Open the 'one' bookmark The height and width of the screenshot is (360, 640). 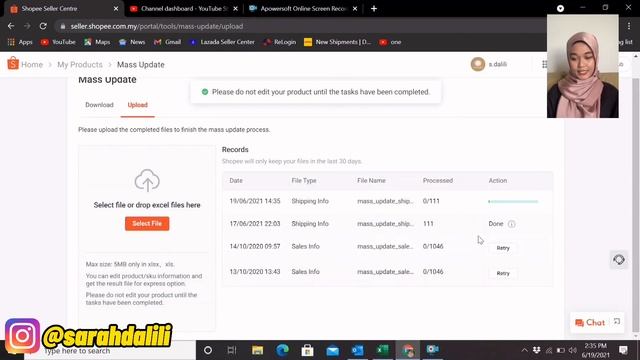[390, 42]
